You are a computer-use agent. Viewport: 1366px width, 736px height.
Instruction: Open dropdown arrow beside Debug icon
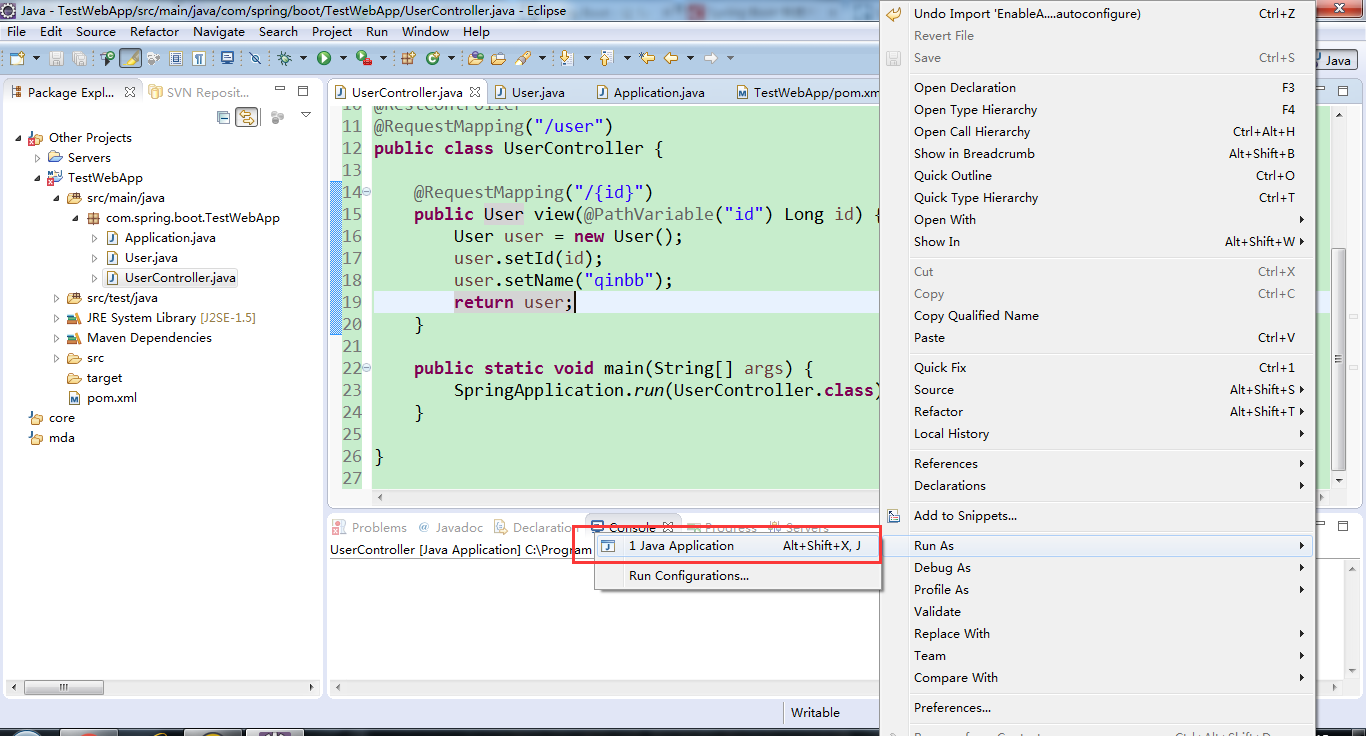303,59
